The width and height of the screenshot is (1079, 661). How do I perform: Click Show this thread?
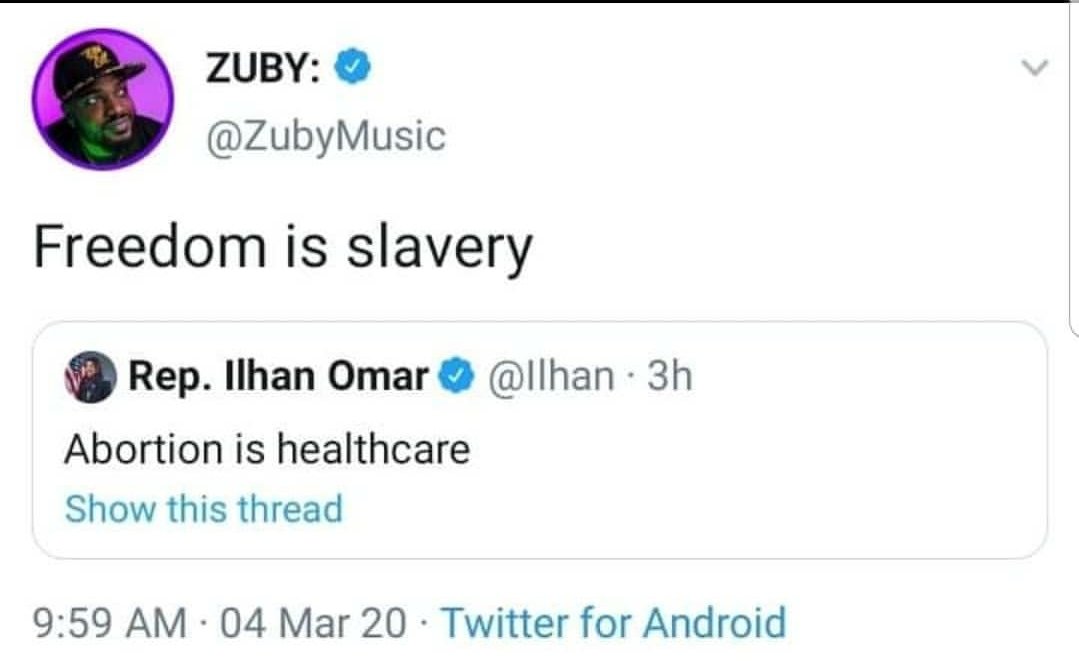(204, 510)
